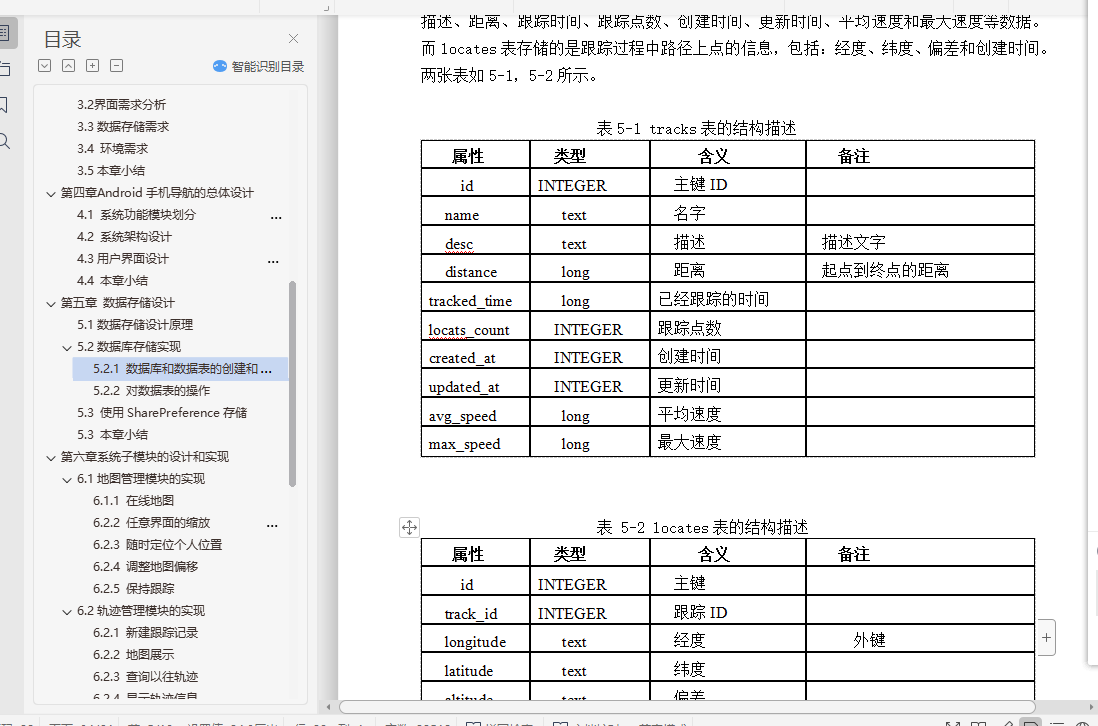
Task: Close the 目录 panel
Action: [293, 39]
